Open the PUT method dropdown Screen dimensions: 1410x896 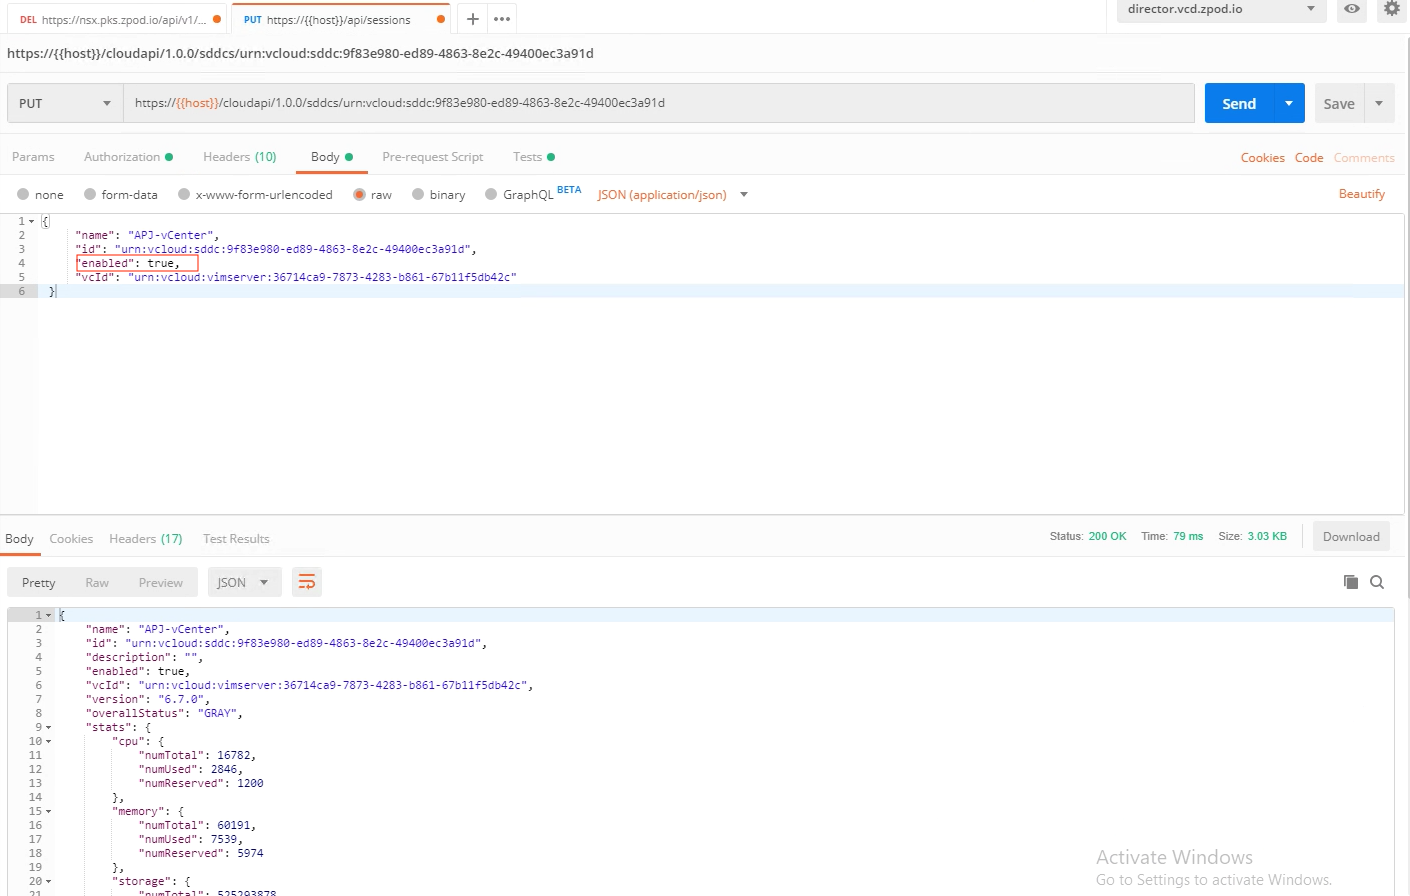[65, 103]
